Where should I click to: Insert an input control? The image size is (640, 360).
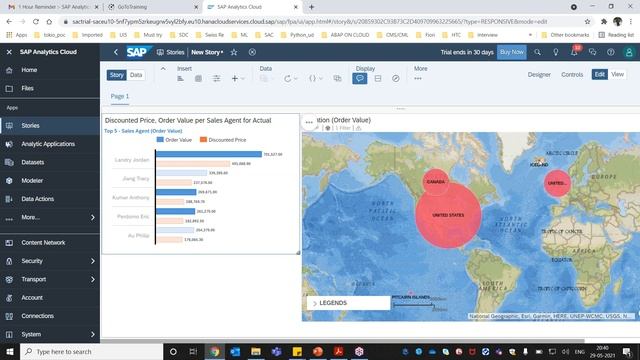[x=216, y=78]
